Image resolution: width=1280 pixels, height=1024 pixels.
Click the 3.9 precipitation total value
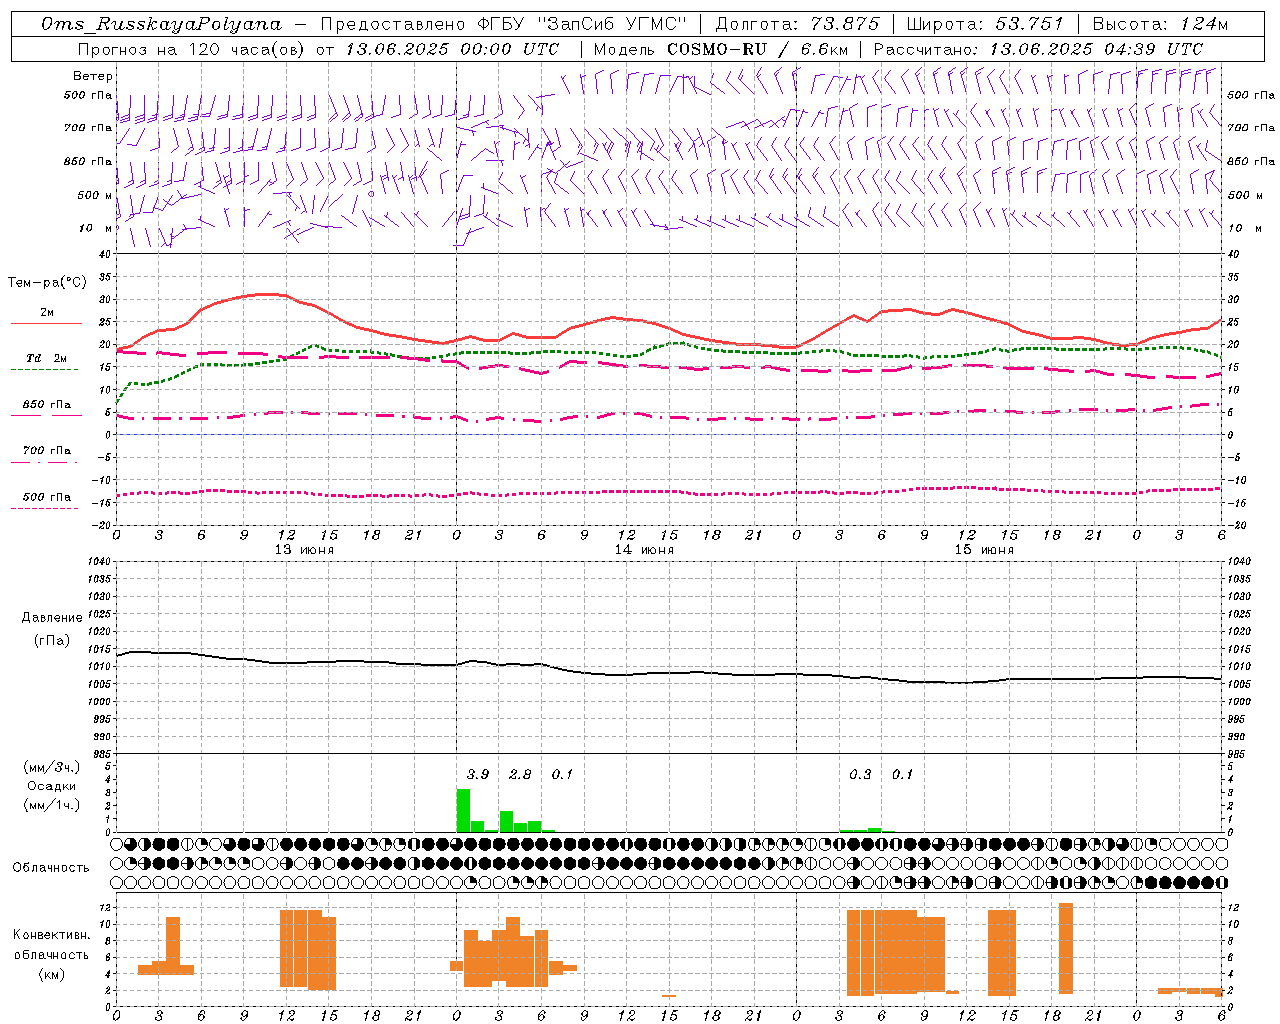478,774
